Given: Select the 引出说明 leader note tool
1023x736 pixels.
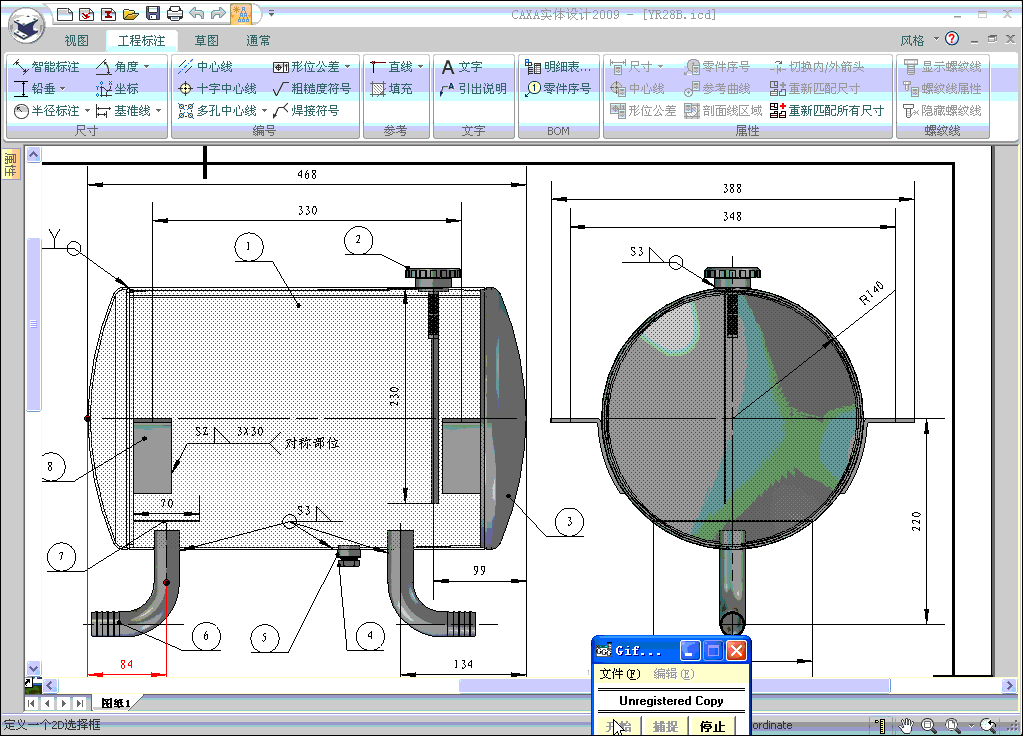Looking at the screenshot, I should (473, 88).
